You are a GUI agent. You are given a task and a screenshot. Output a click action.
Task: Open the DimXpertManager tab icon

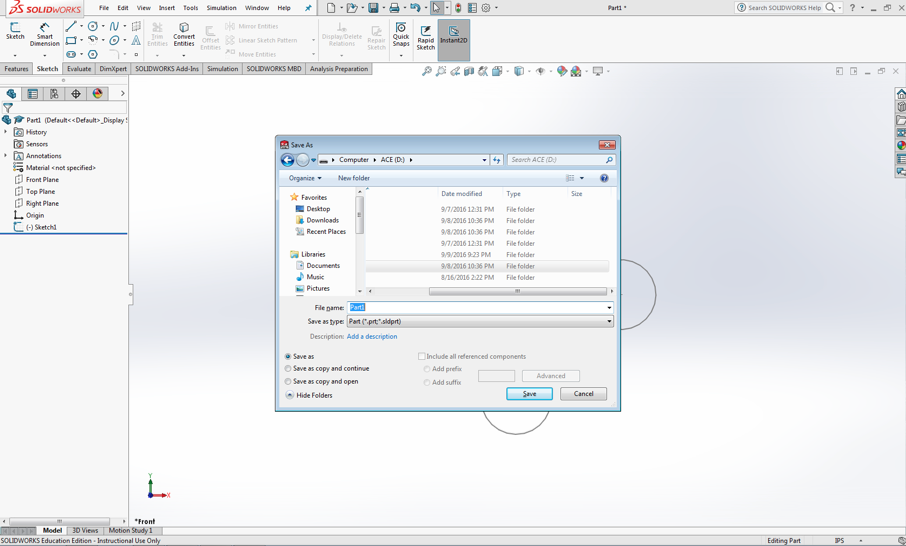pyautogui.click(x=76, y=94)
